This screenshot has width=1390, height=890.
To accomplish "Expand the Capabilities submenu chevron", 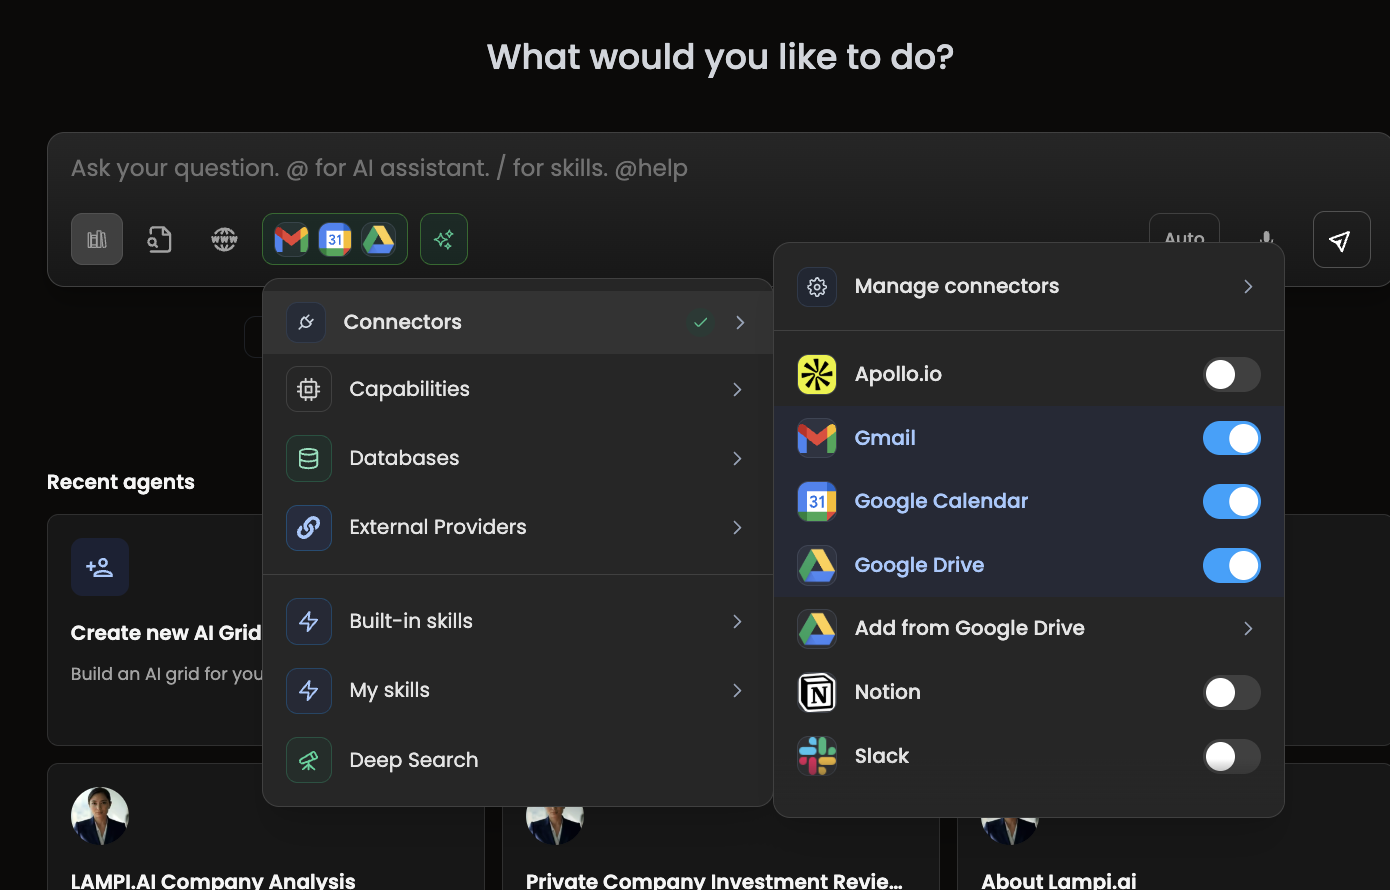I will coord(737,389).
